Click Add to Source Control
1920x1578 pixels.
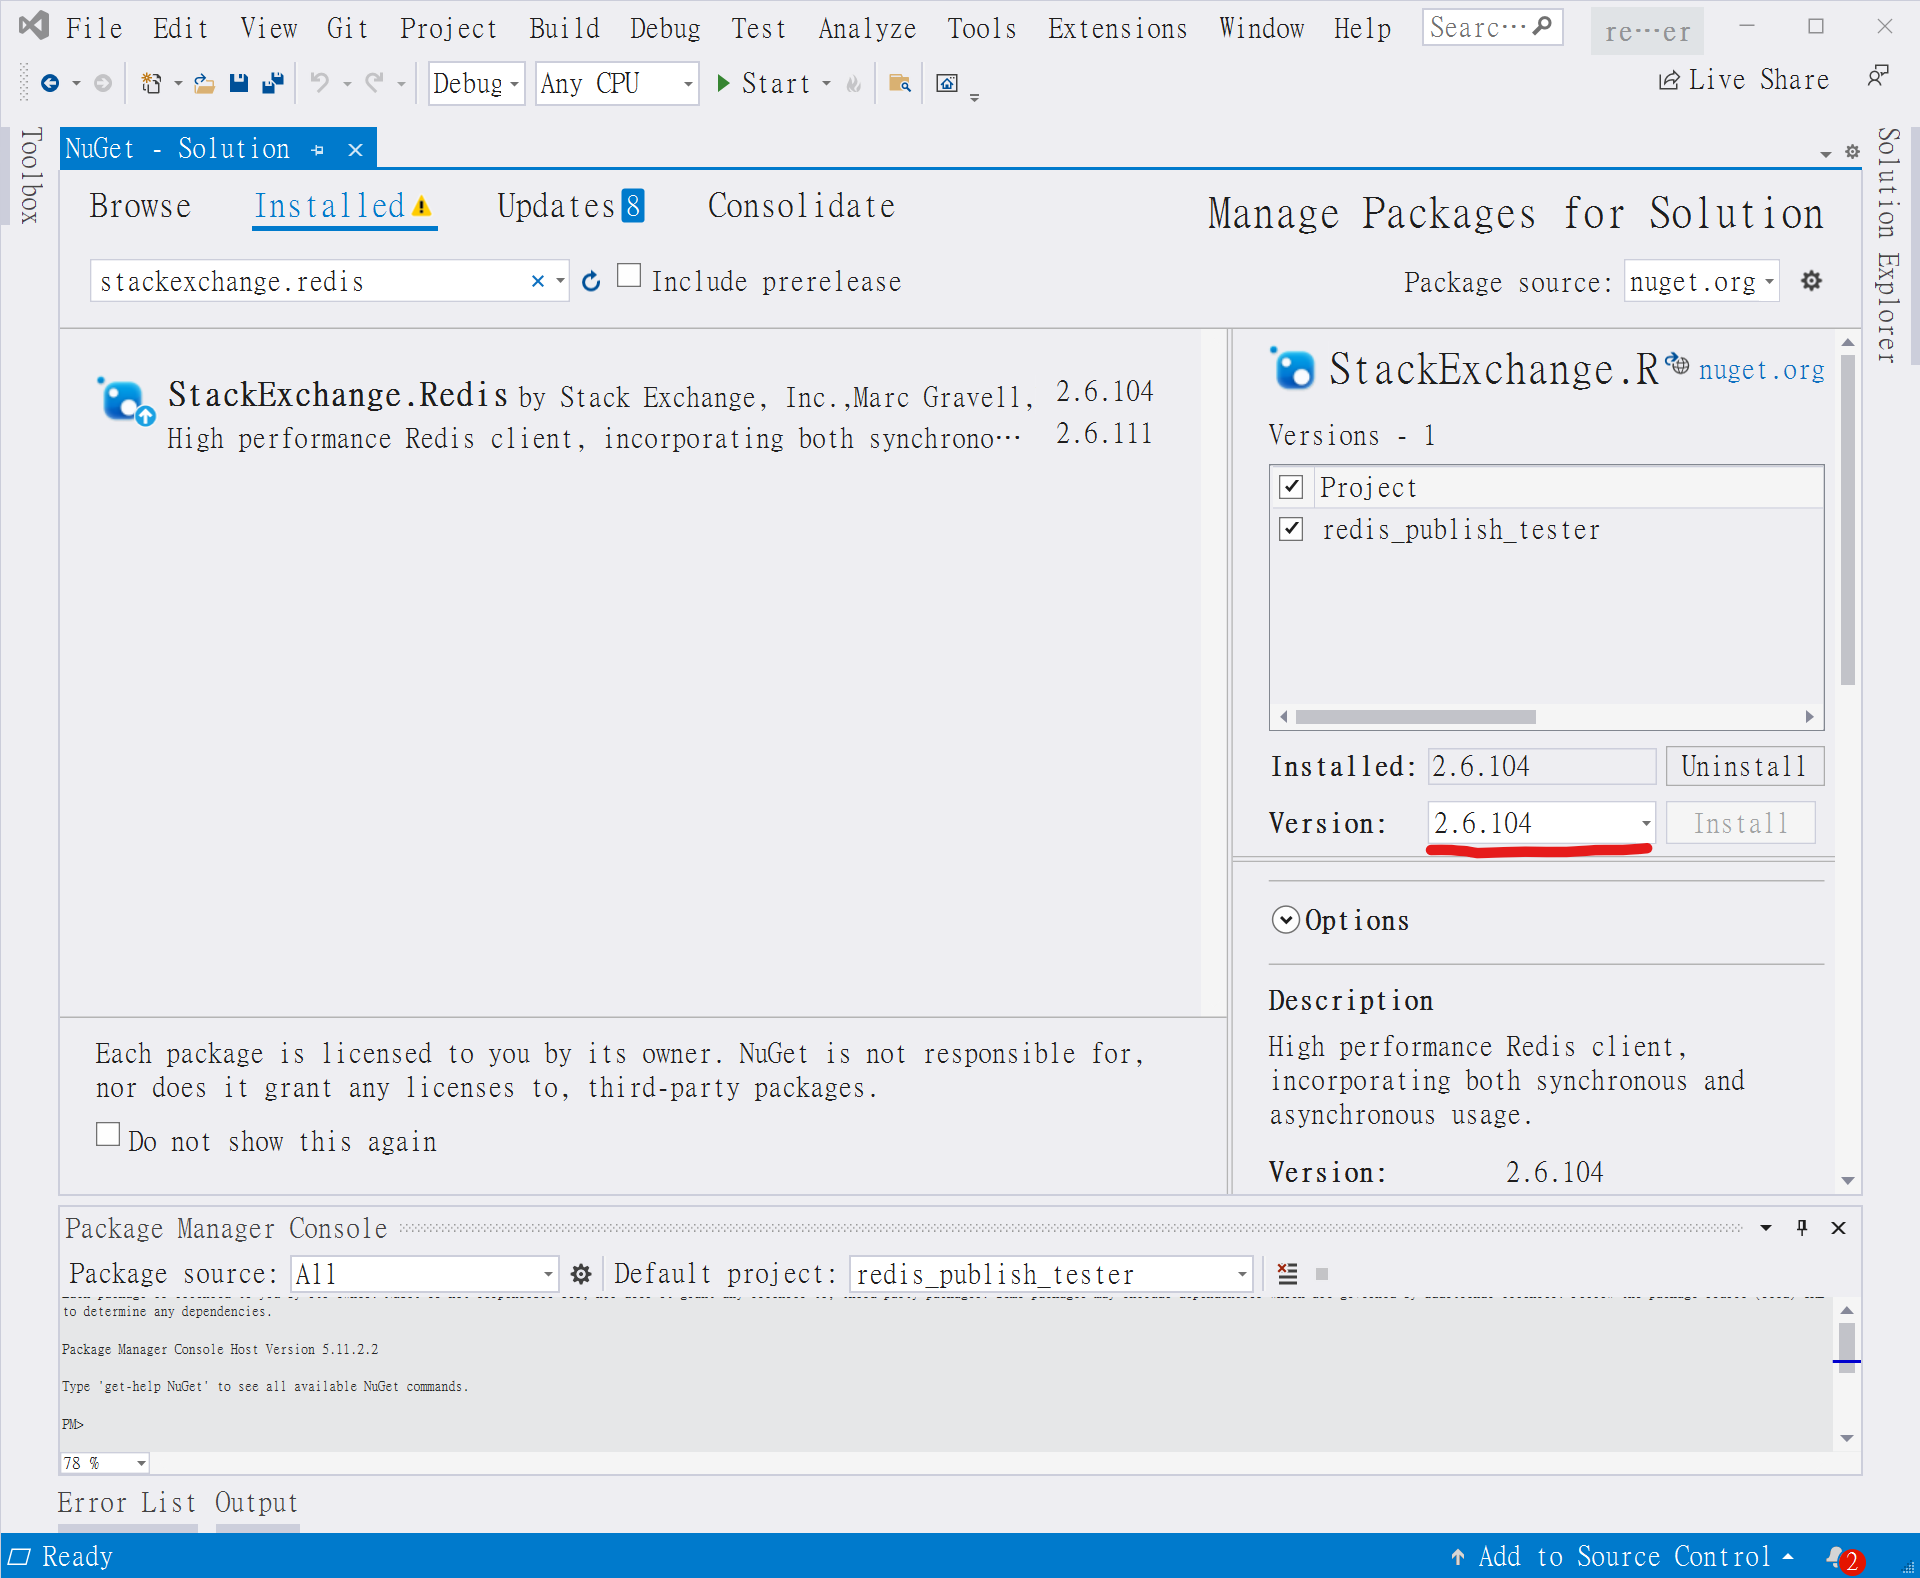[1622, 1557]
